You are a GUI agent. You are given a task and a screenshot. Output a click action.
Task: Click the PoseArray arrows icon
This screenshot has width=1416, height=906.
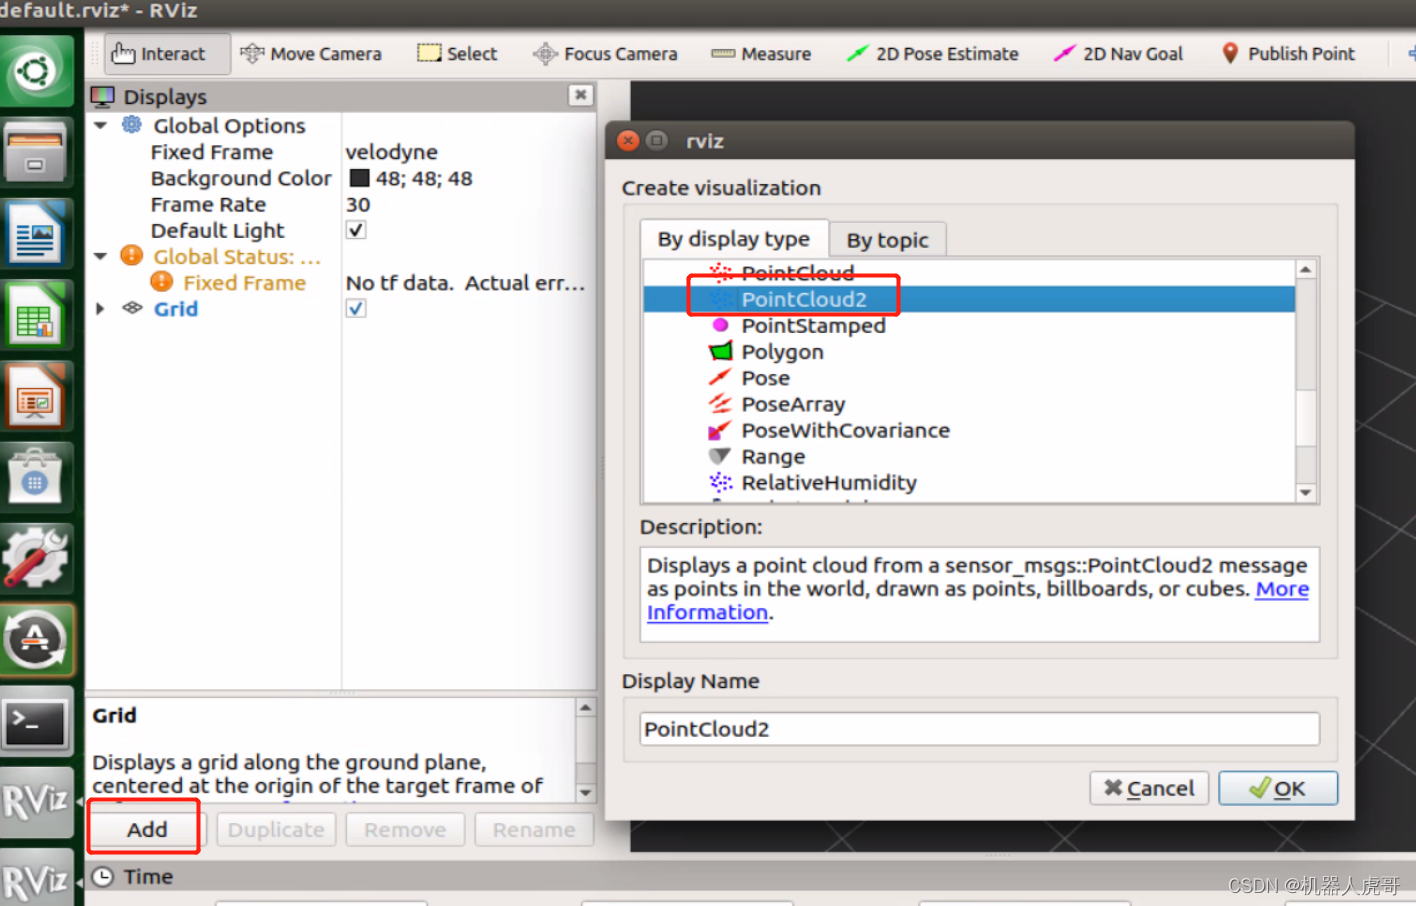pos(720,403)
